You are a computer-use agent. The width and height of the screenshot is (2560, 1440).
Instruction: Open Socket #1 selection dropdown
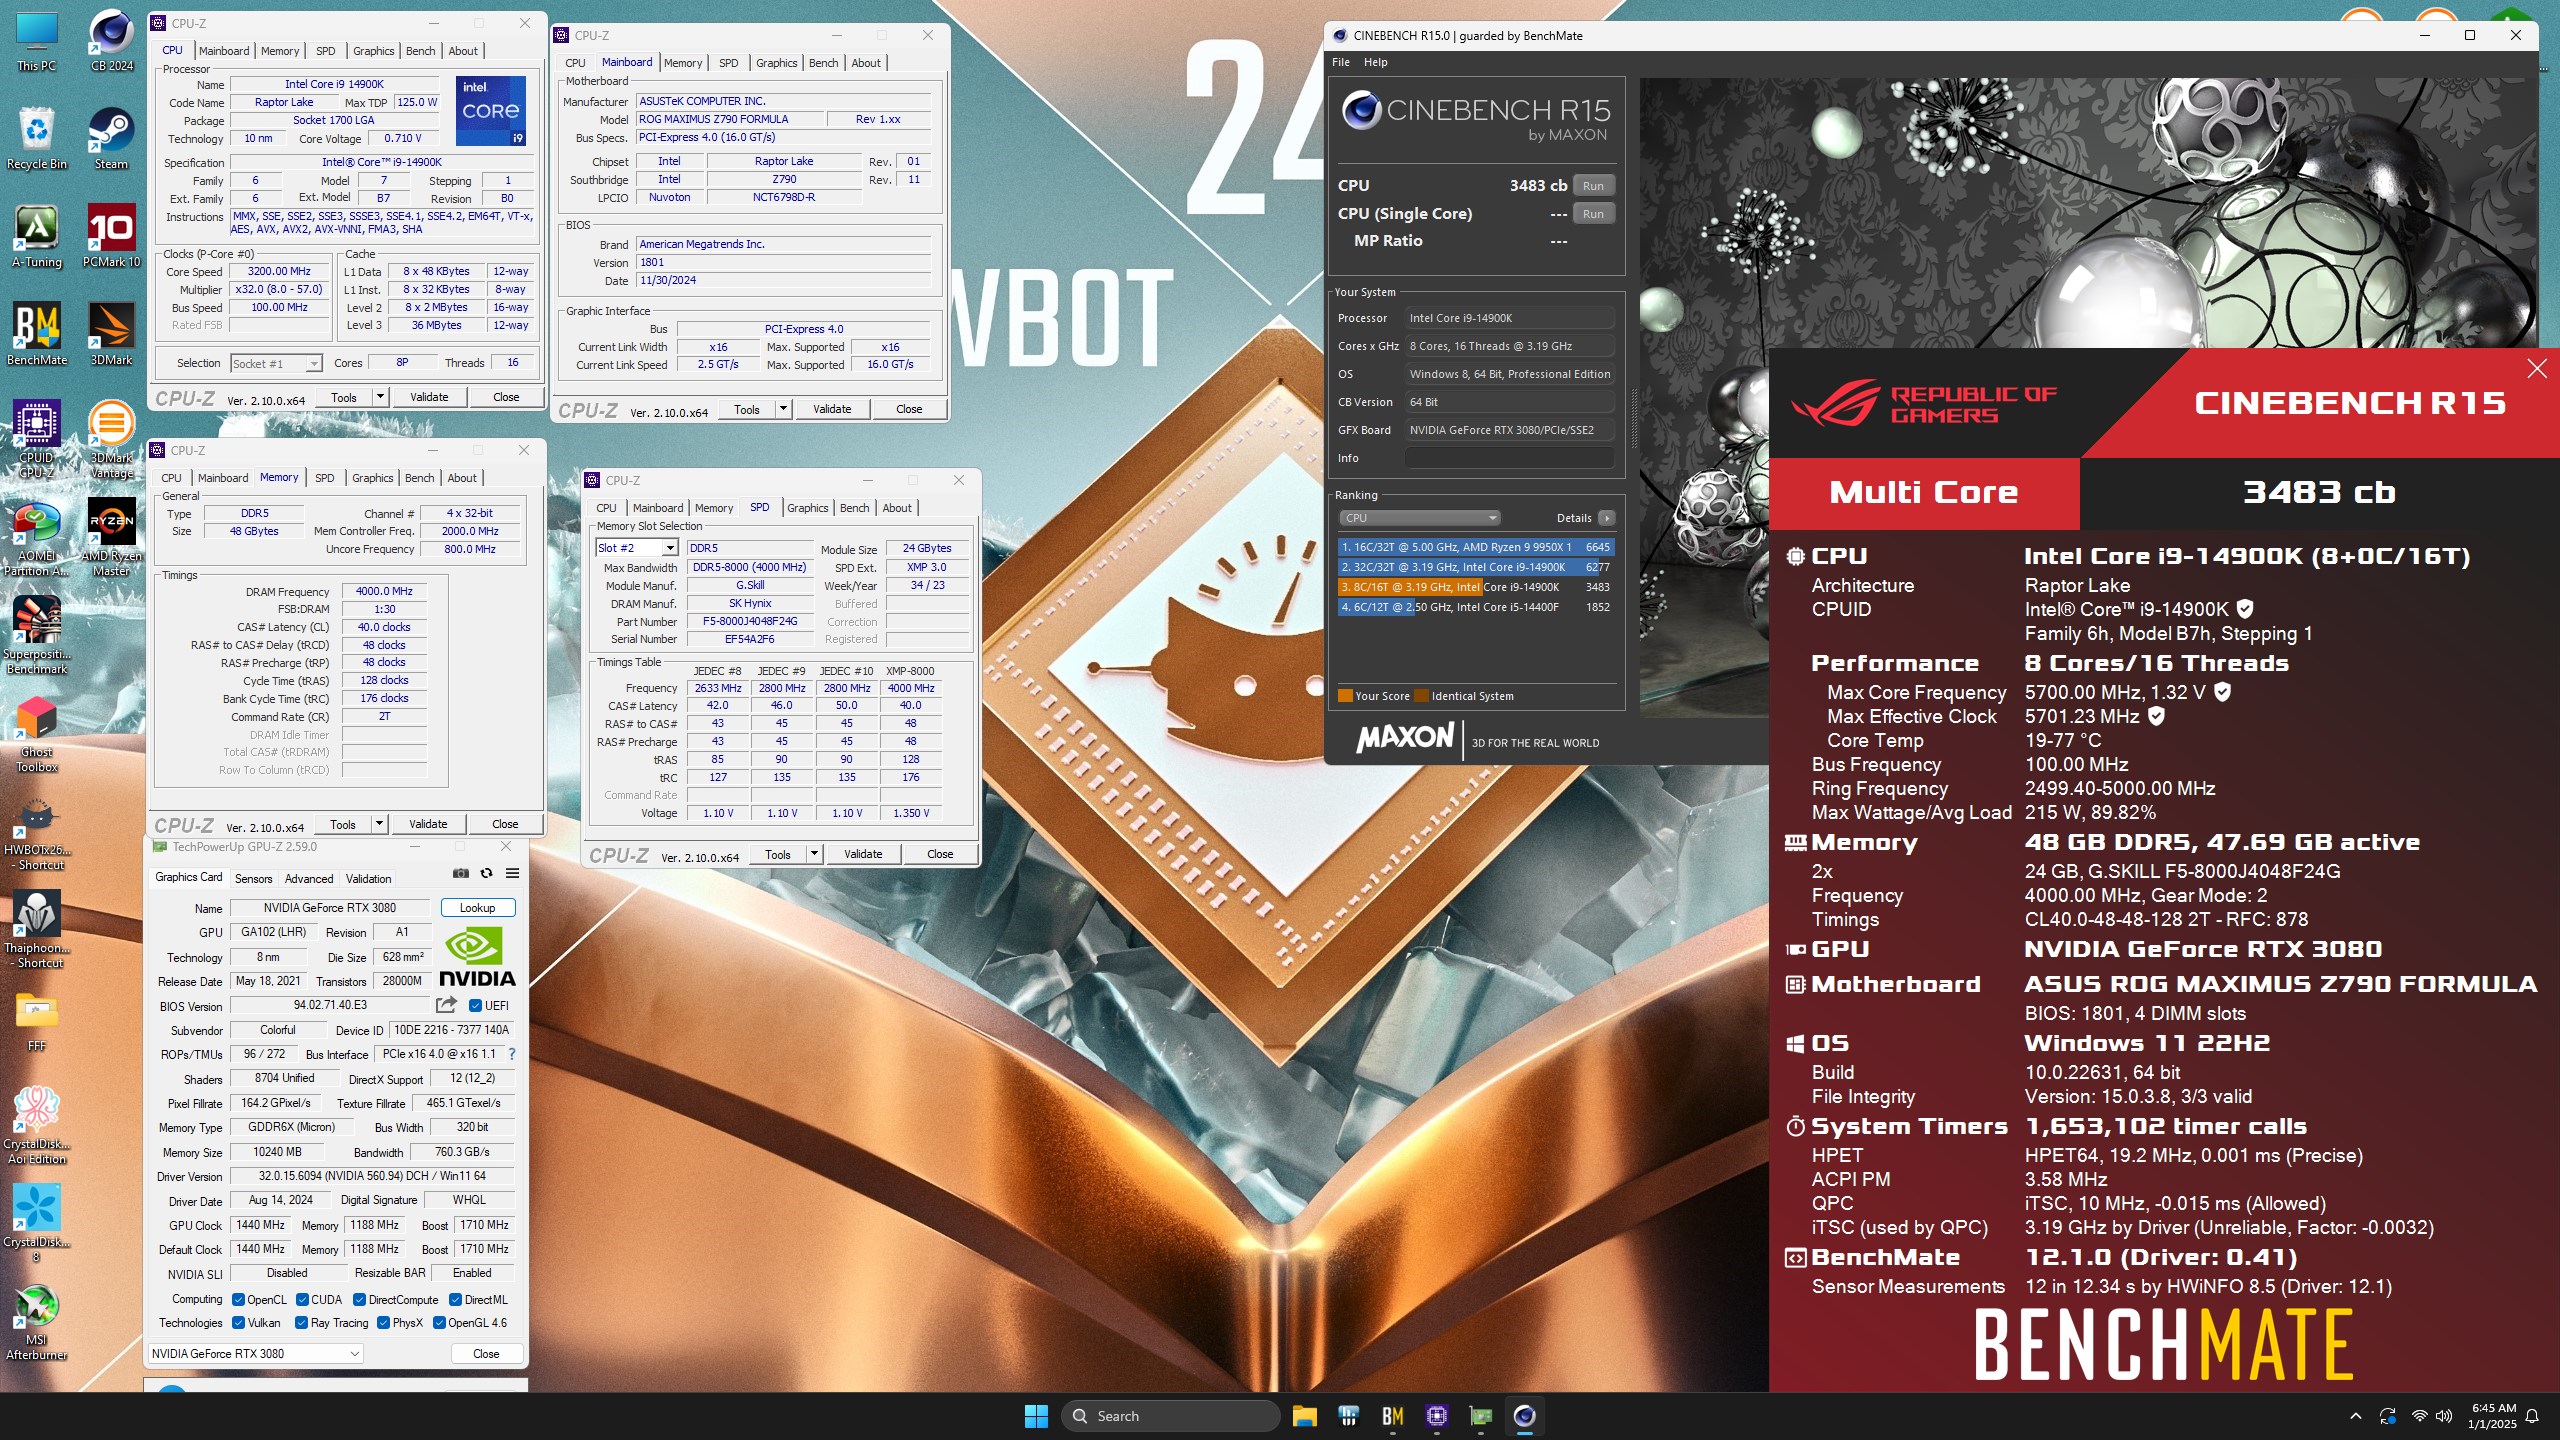pos(276,363)
